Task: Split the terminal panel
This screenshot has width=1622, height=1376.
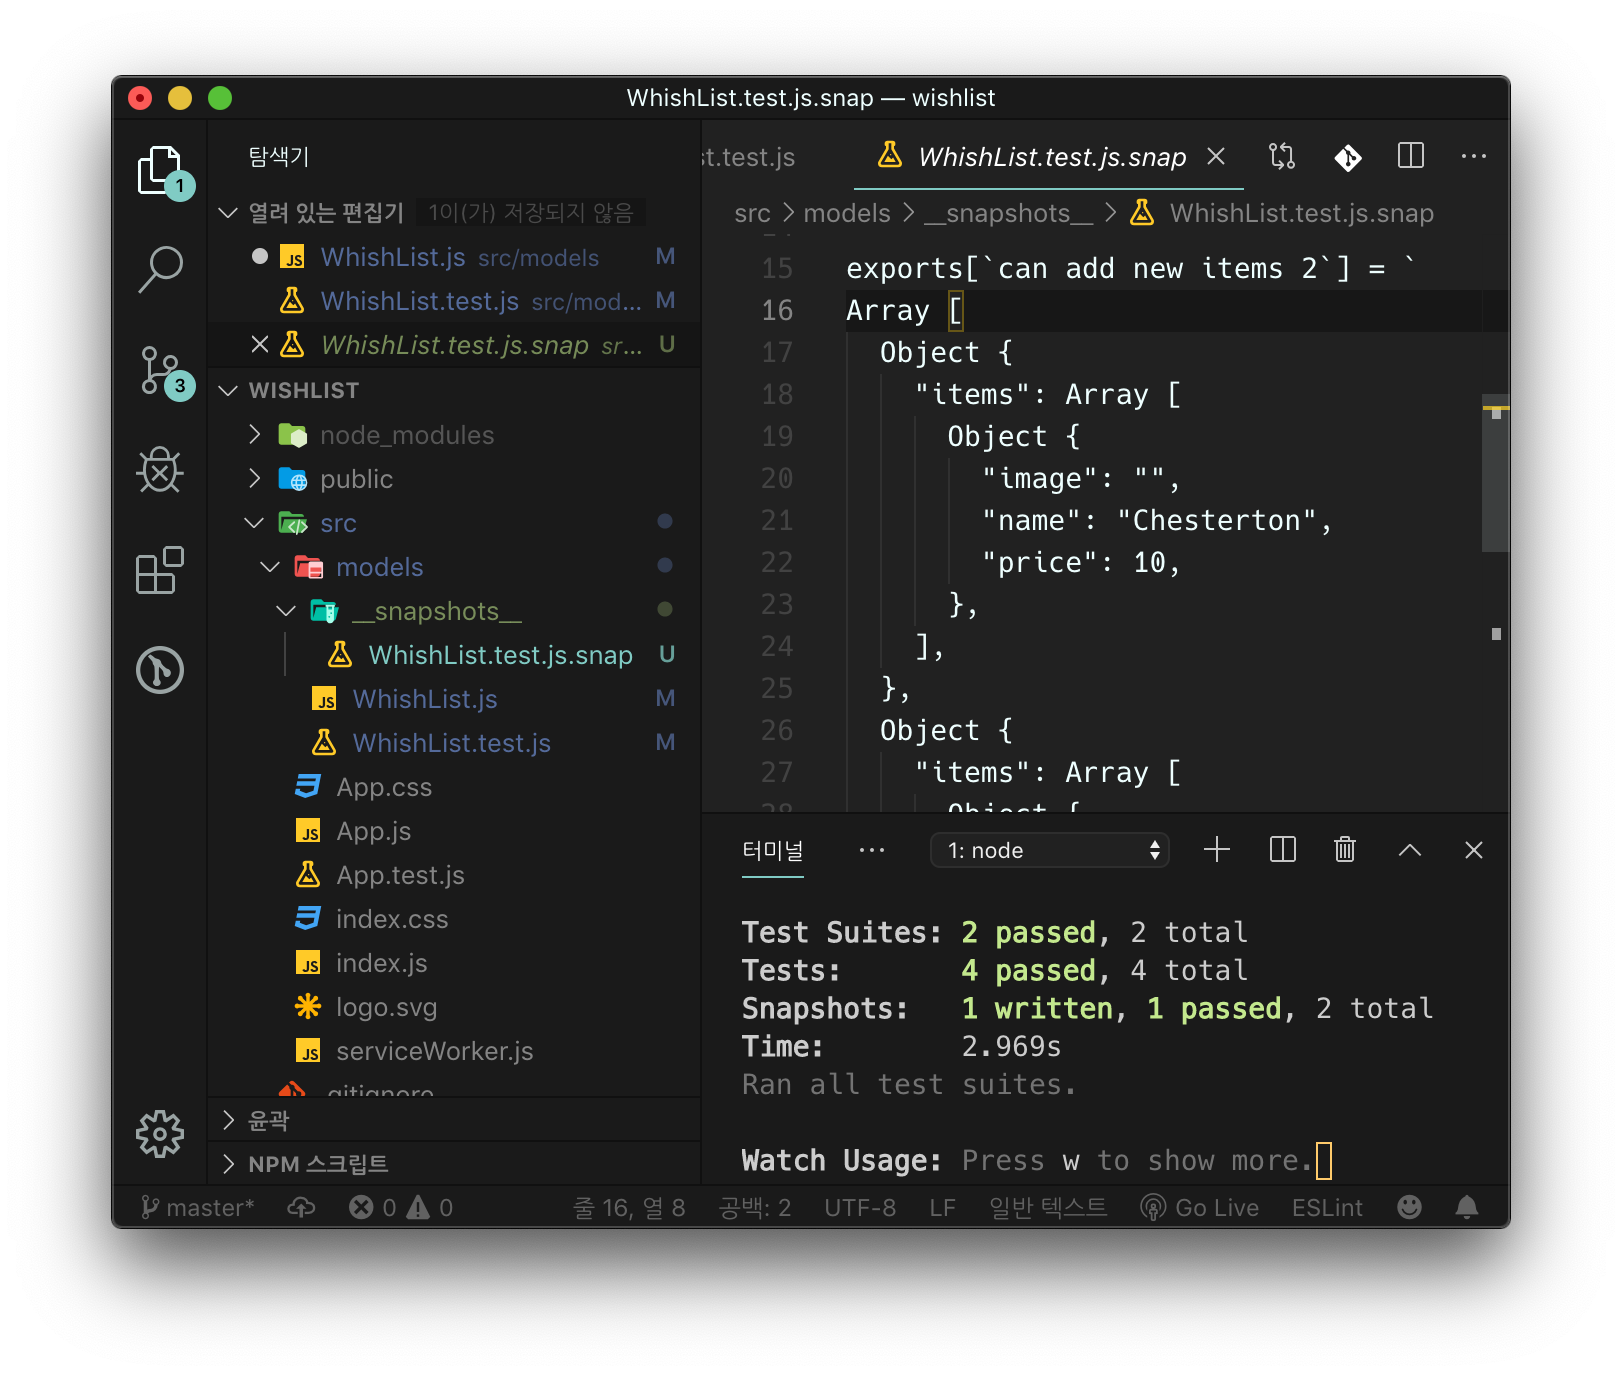Action: (1282, 850)
